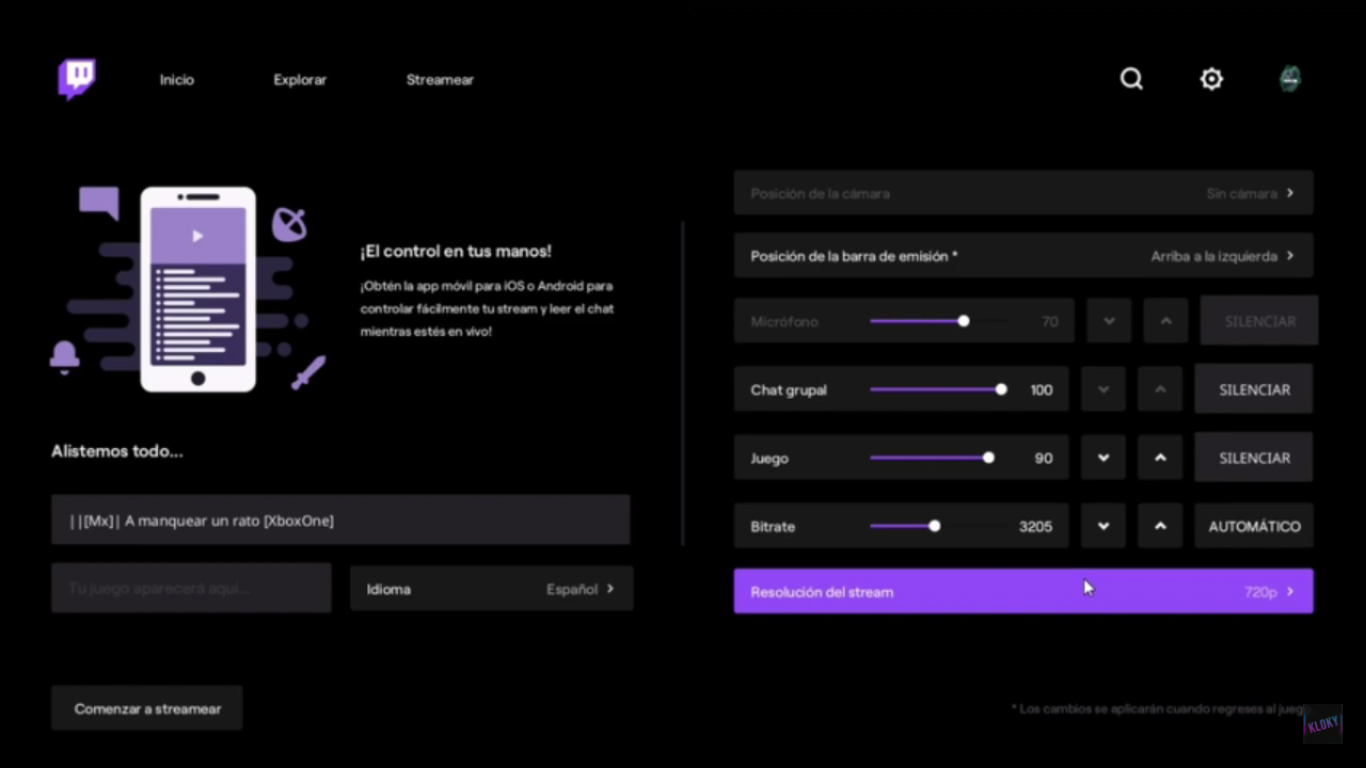
Task: Open the Idioma language selector
Action: click(491, 589)
